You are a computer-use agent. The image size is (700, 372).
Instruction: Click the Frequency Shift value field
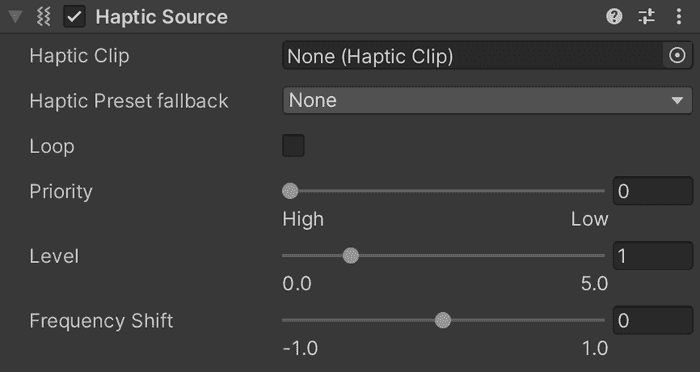653,321
